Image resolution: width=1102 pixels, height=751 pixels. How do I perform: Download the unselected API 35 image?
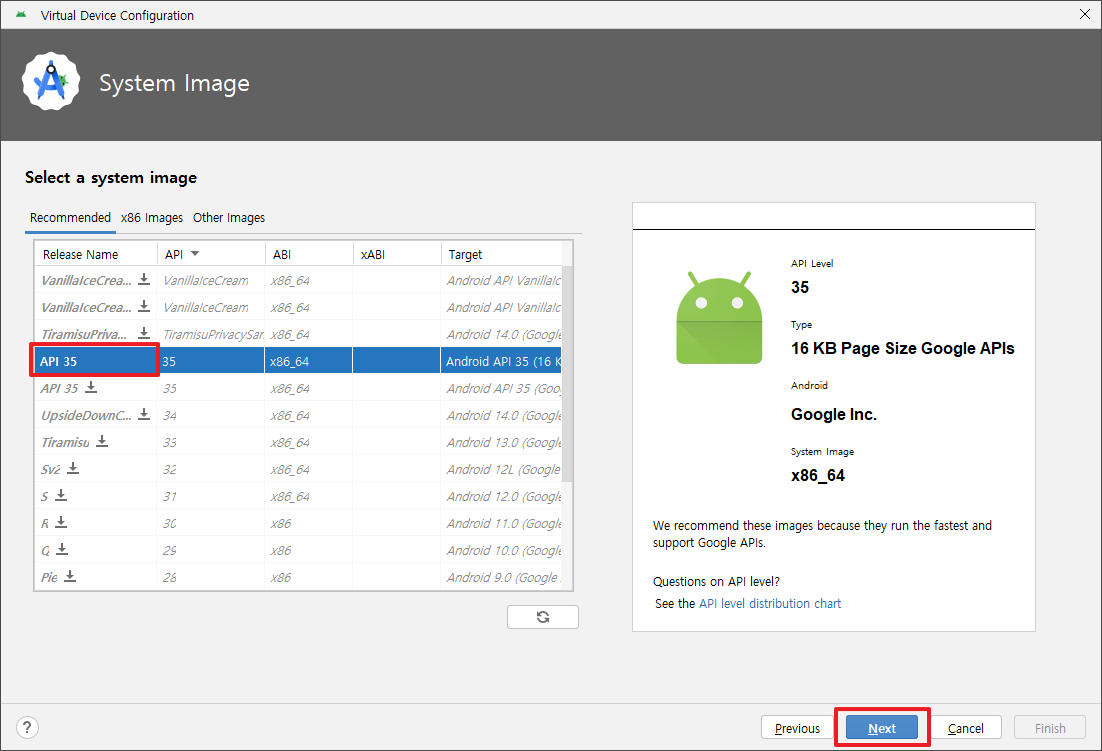coord(91,387)
